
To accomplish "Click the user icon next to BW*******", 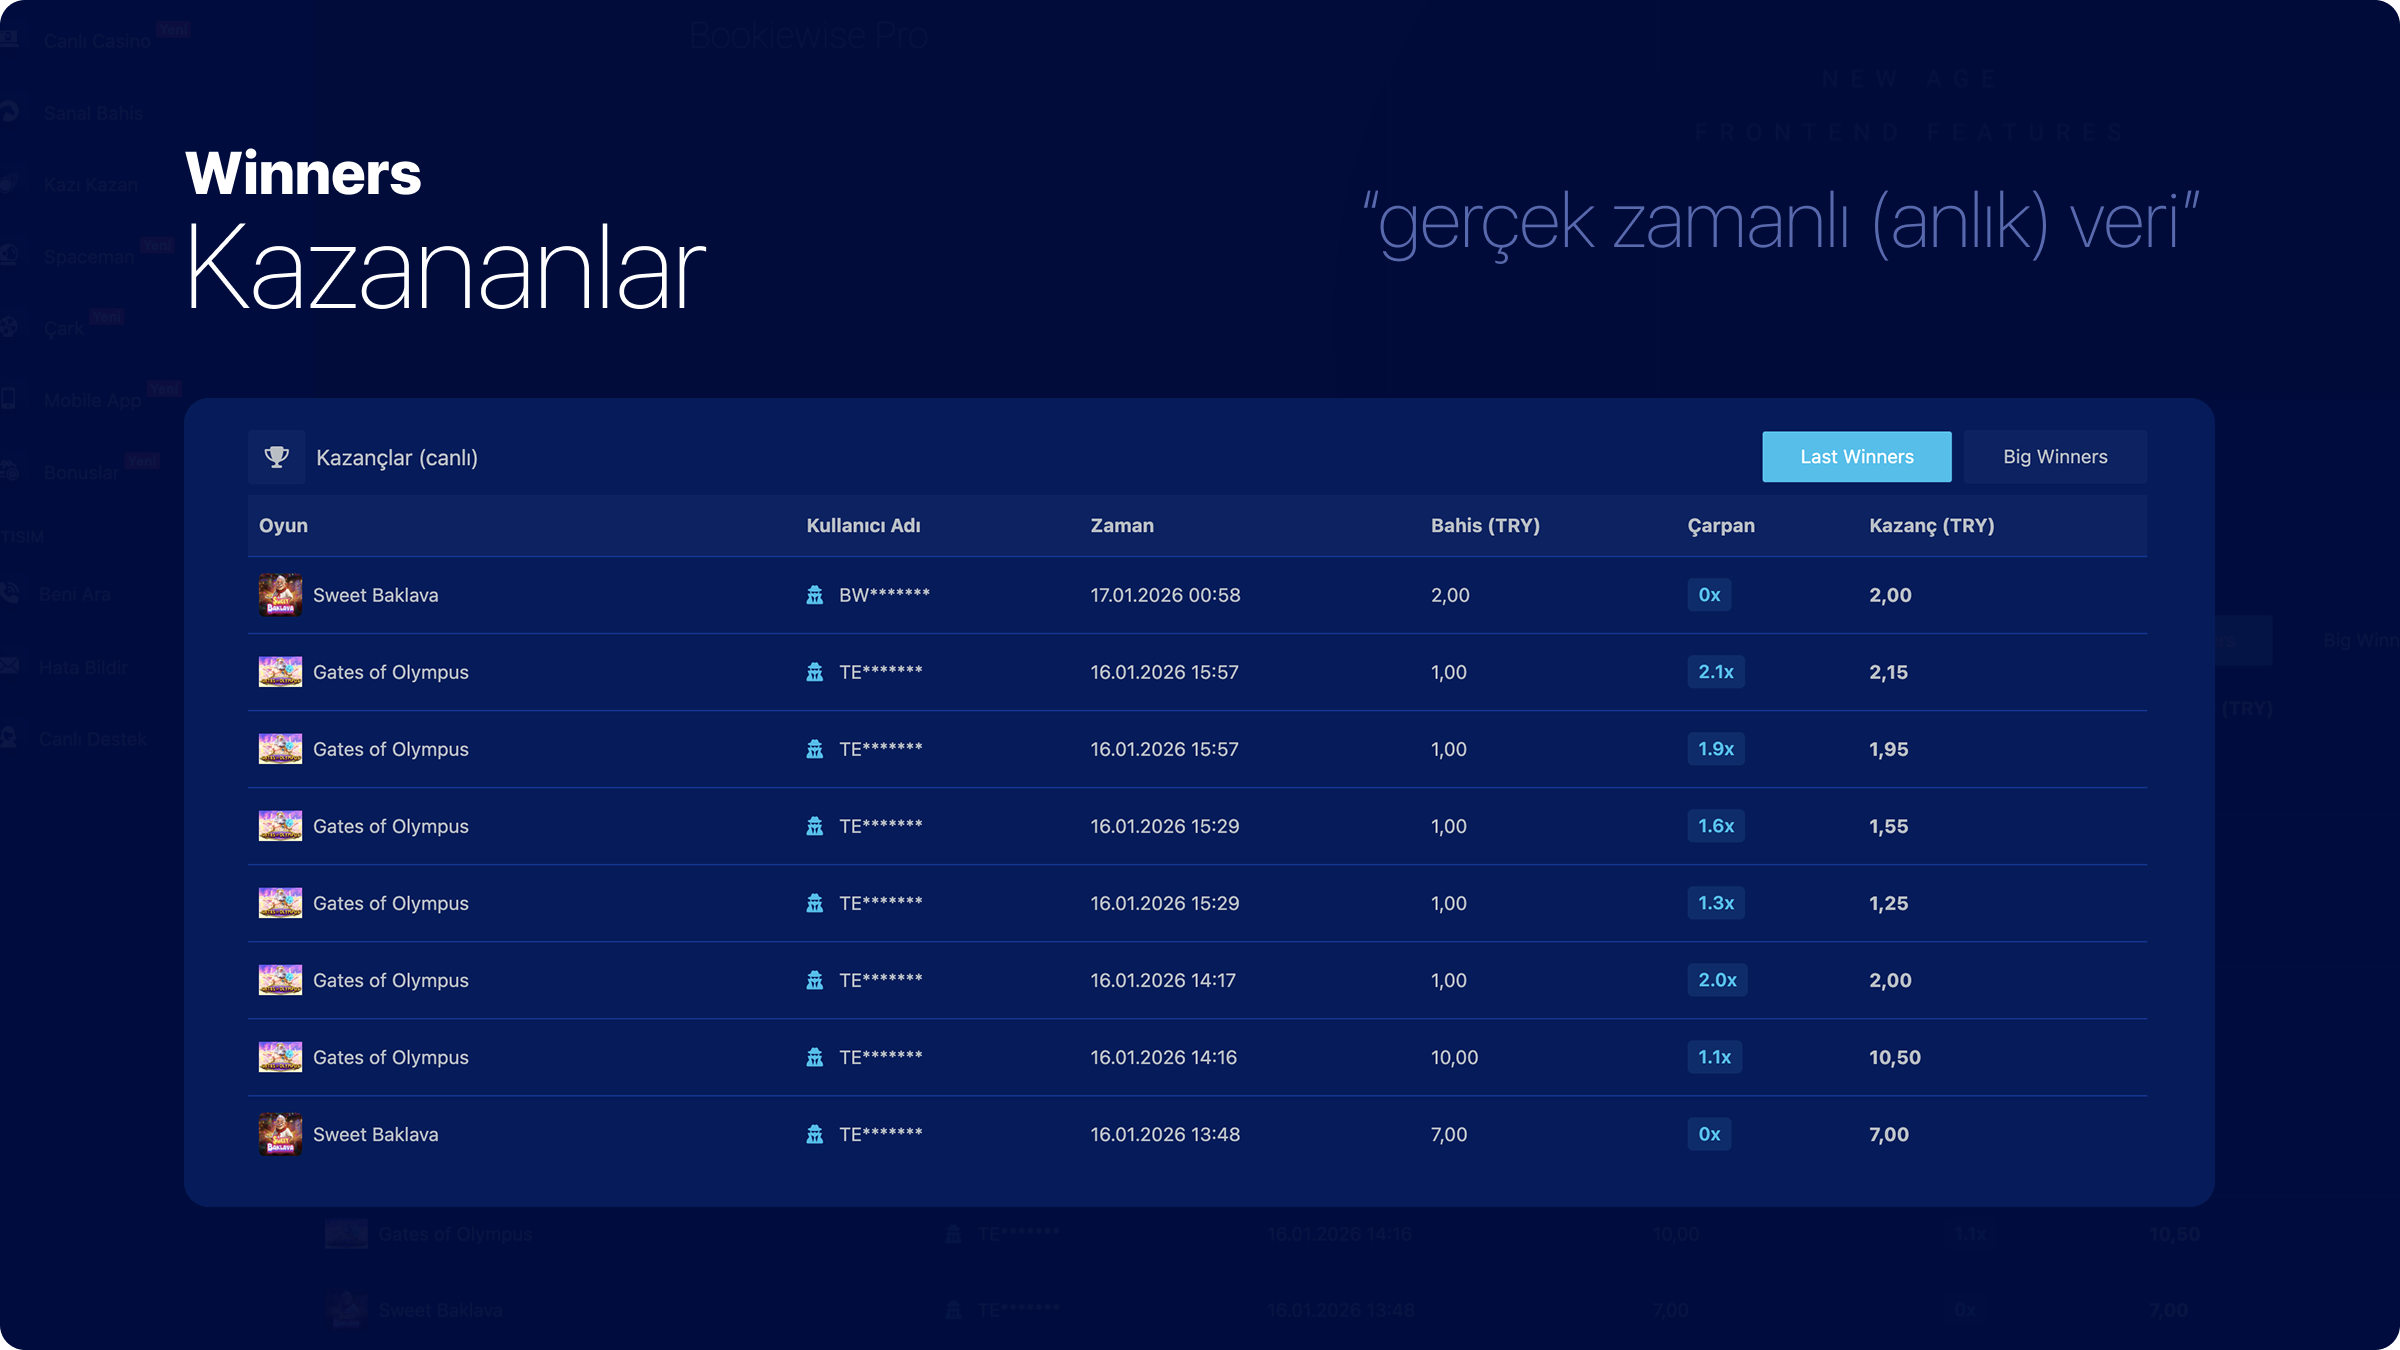I will pyautogui.click(x=815, y=595).
